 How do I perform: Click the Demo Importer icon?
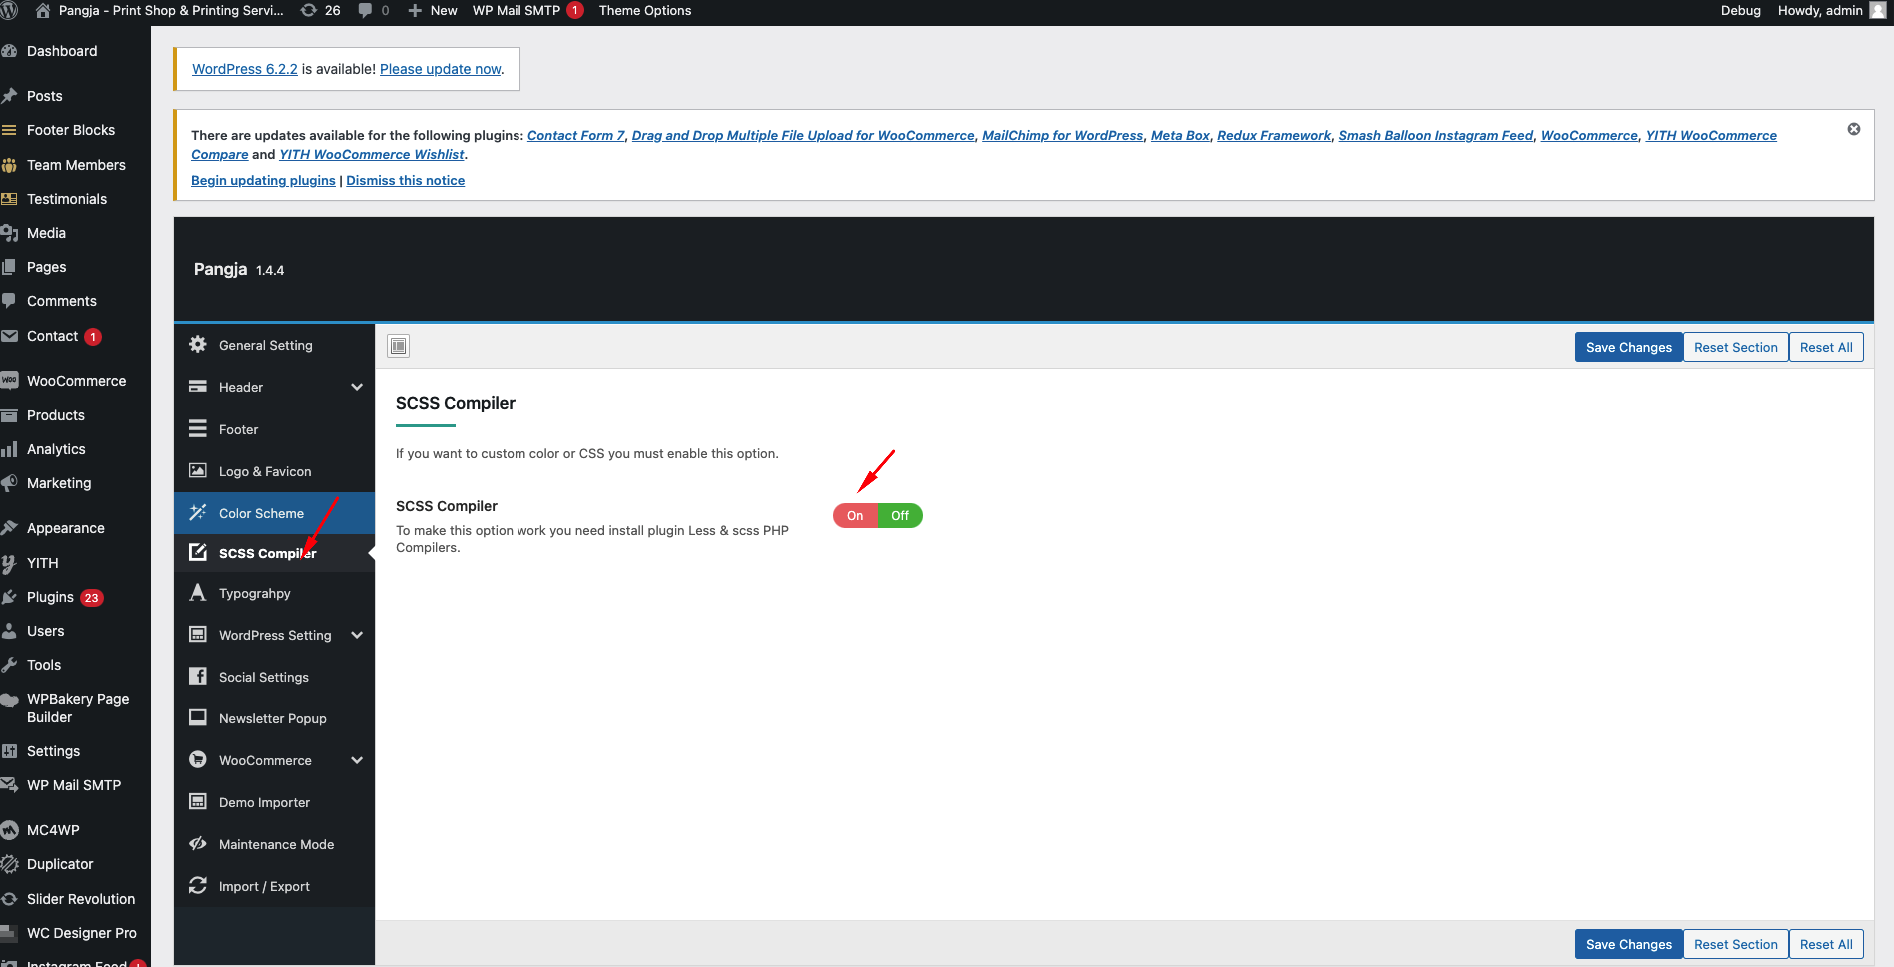click(198, 801)
